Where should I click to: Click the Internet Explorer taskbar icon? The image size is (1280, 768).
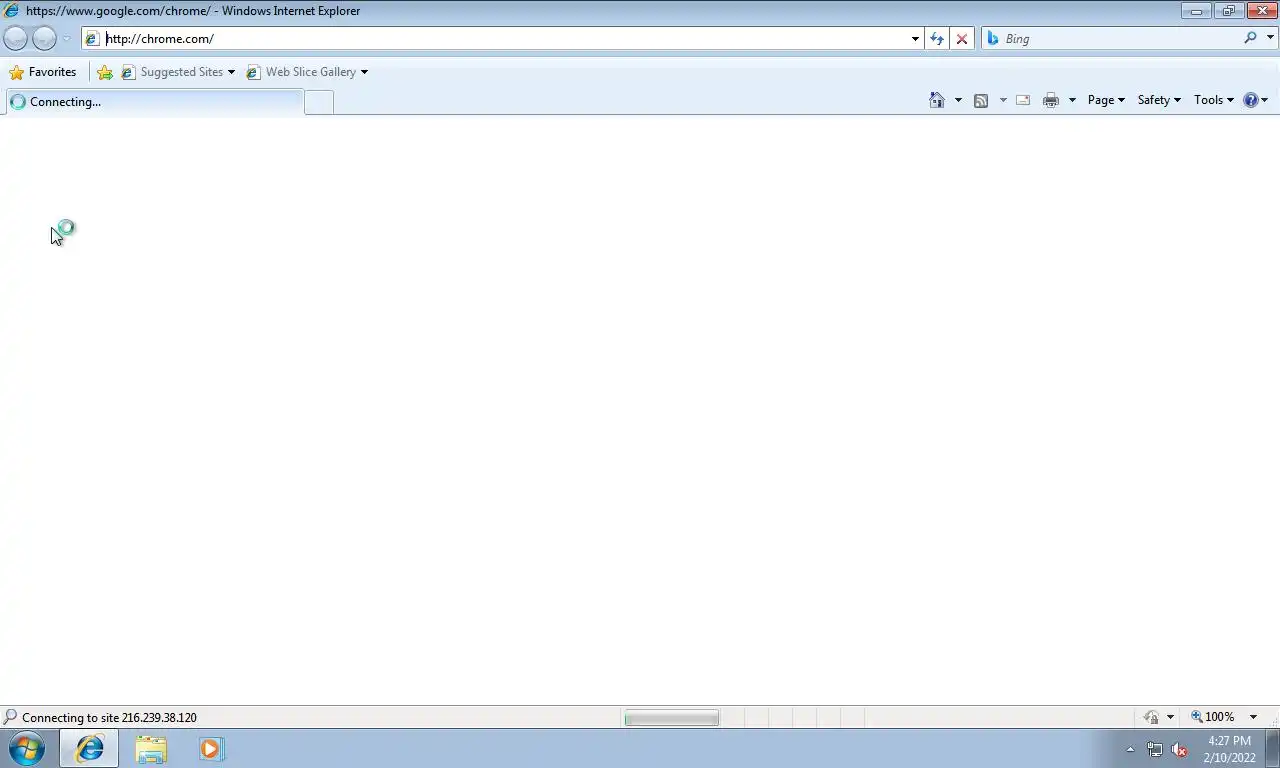click(89, 749)
